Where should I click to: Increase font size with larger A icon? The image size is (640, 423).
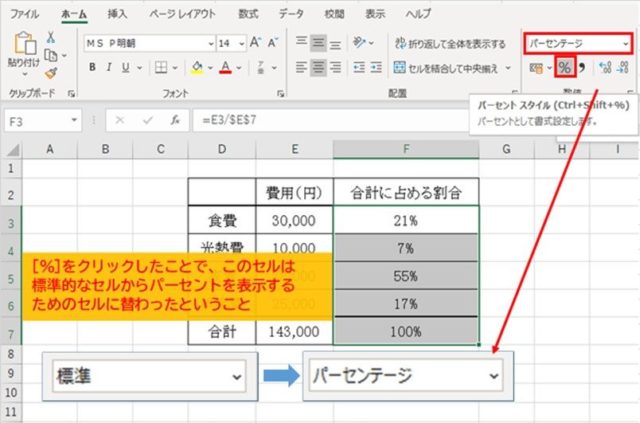pyautogui.click(x=256, y=42)
